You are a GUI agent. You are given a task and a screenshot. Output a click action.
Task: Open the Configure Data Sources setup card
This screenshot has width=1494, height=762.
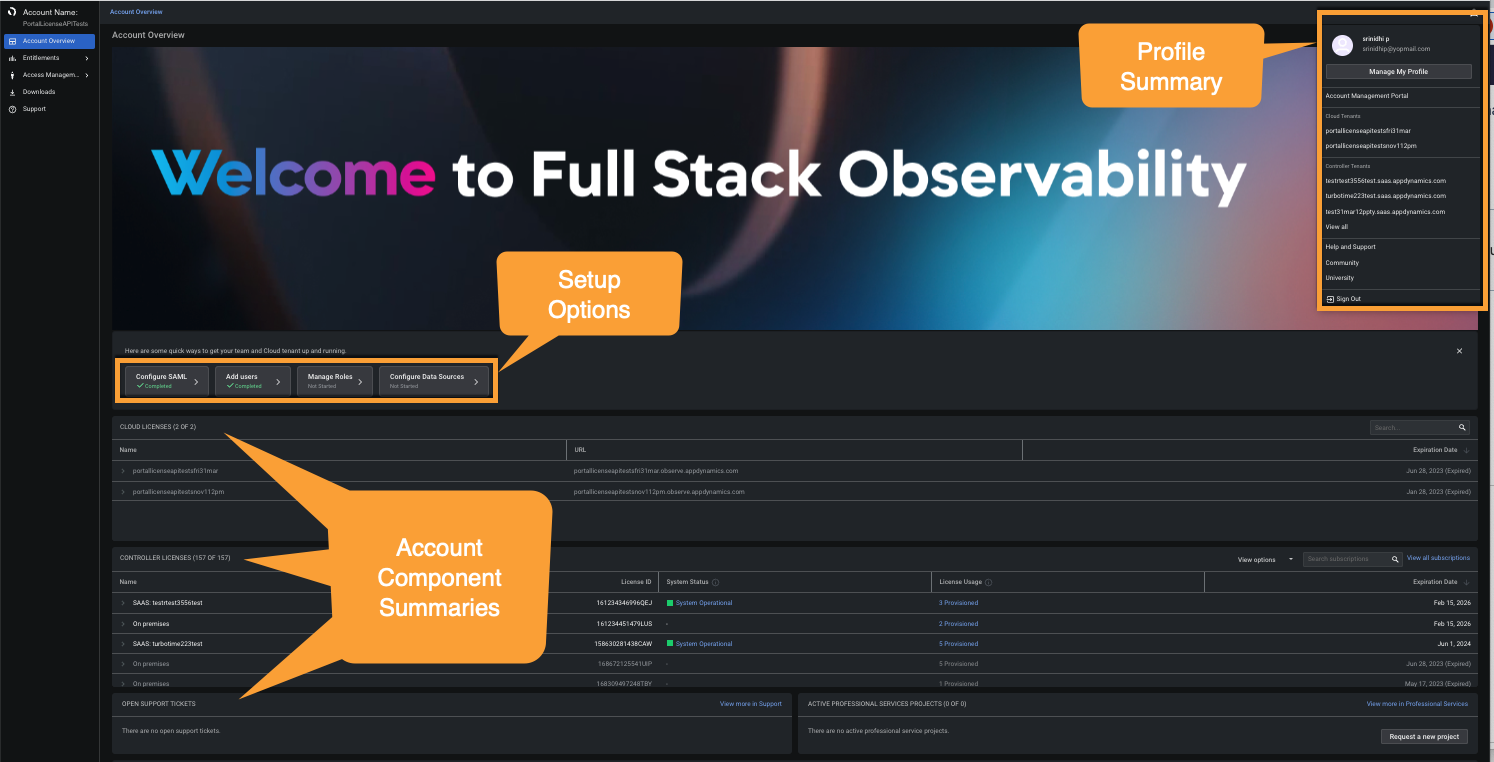pyautogui.click(x=434, y=381)
